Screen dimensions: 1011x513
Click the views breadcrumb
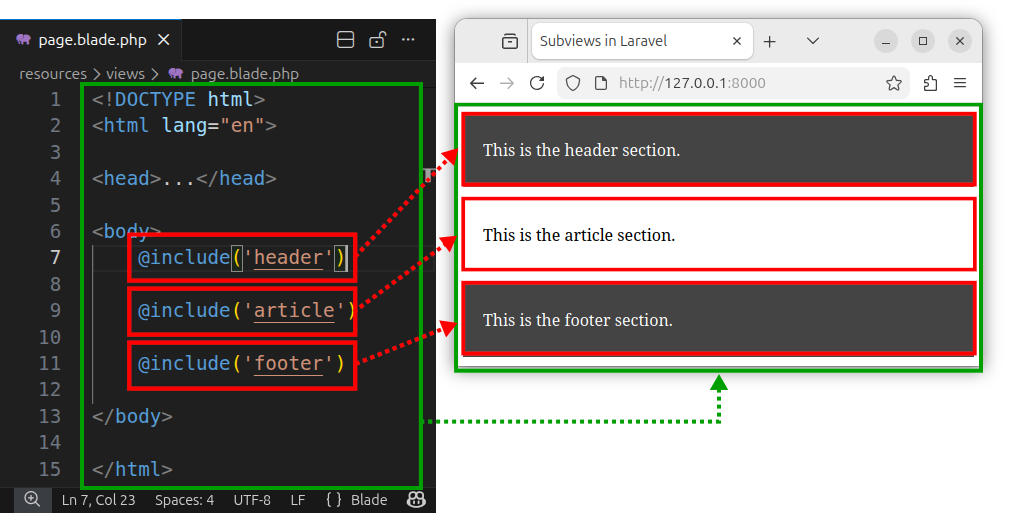pos(126,74)
